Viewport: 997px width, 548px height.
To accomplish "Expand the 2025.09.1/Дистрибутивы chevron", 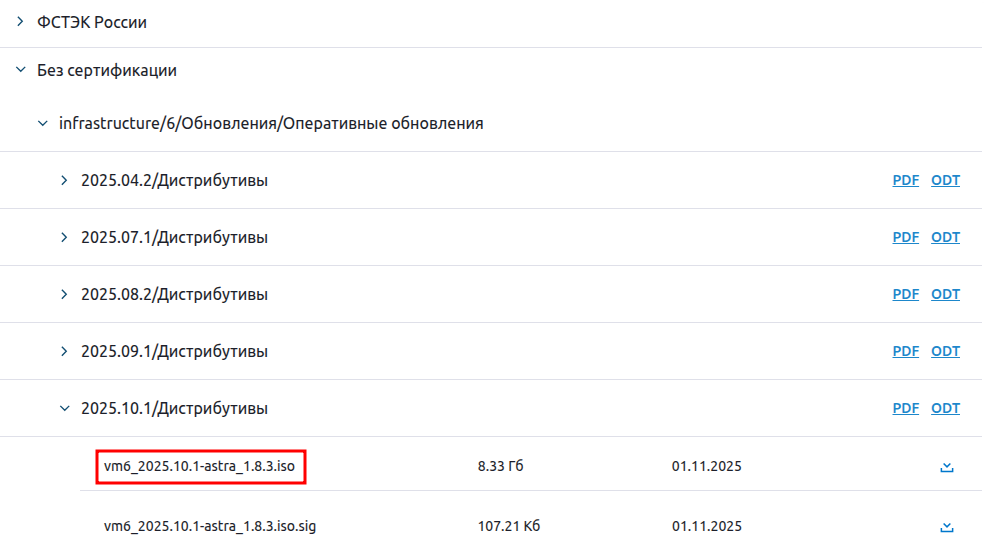I will click(64, 352).
